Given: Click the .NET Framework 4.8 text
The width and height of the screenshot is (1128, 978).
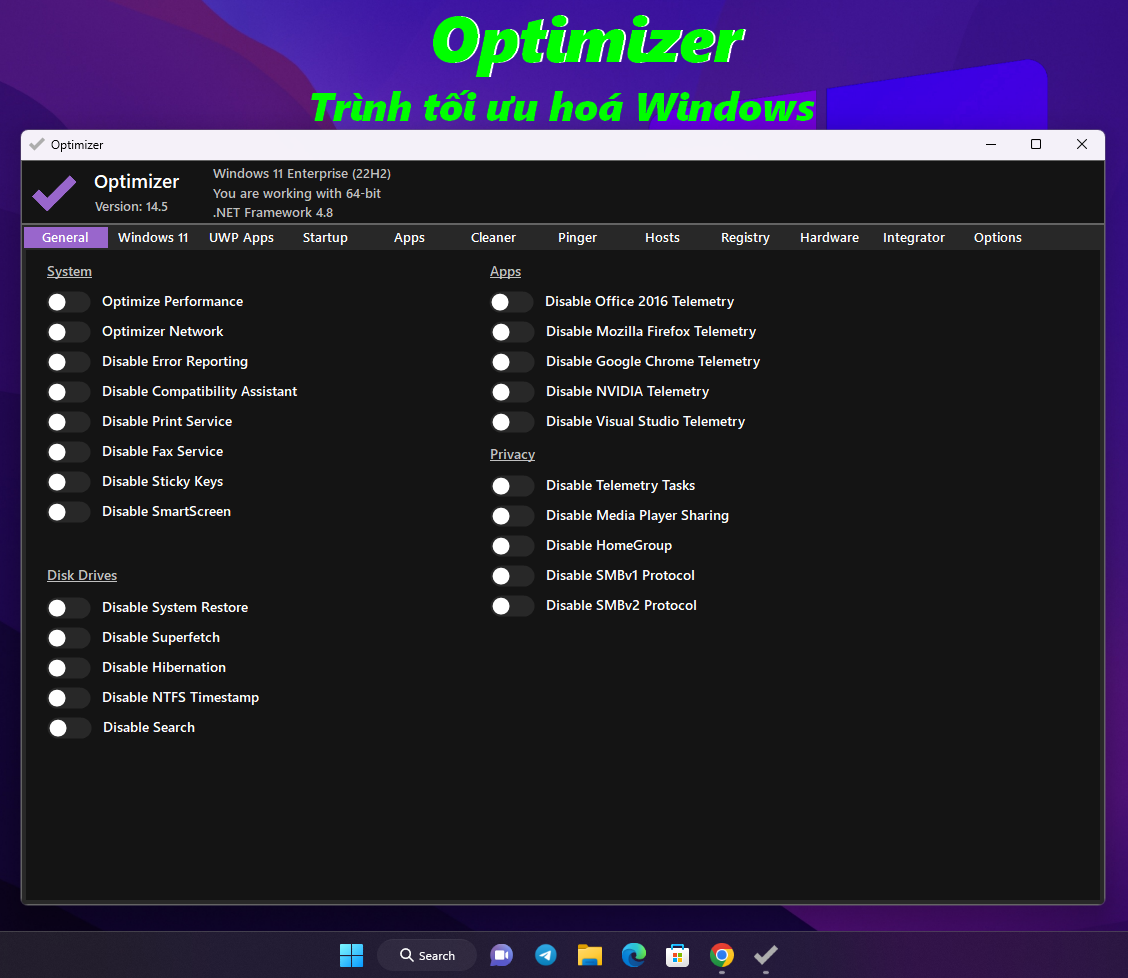Looking at the screenshot, I should coord(273,212).
